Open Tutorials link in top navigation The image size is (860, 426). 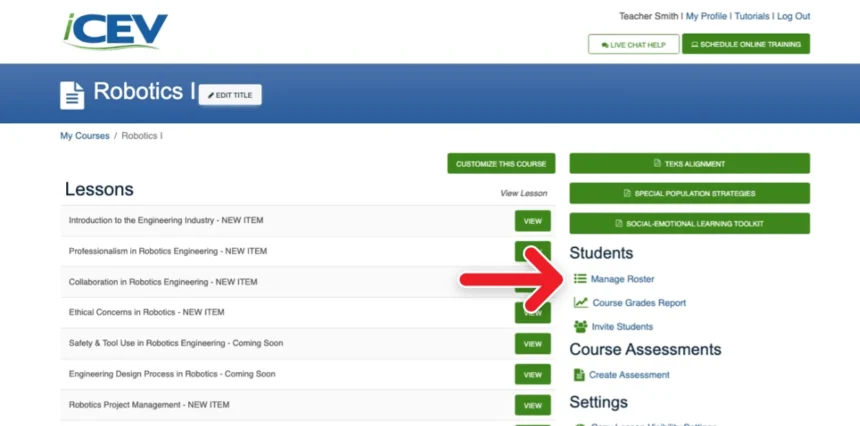pyautogui.click(x=752, y=17)
